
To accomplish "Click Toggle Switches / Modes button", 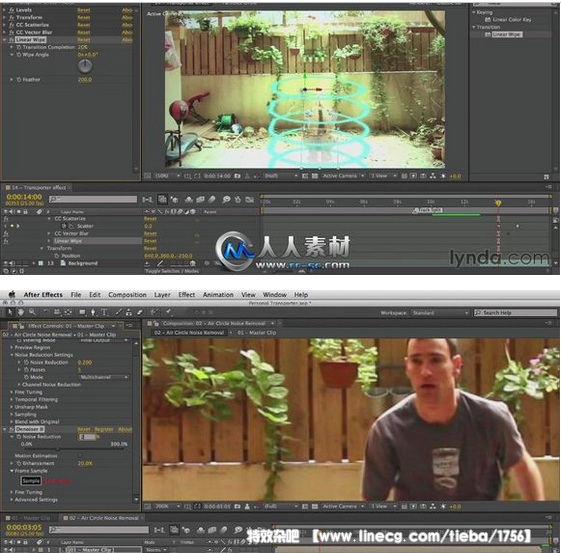I will click(x=172, y=271).
